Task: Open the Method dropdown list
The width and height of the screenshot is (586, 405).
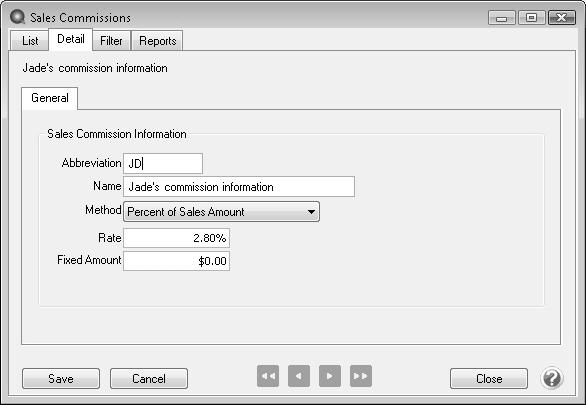Action: (311, 212)
